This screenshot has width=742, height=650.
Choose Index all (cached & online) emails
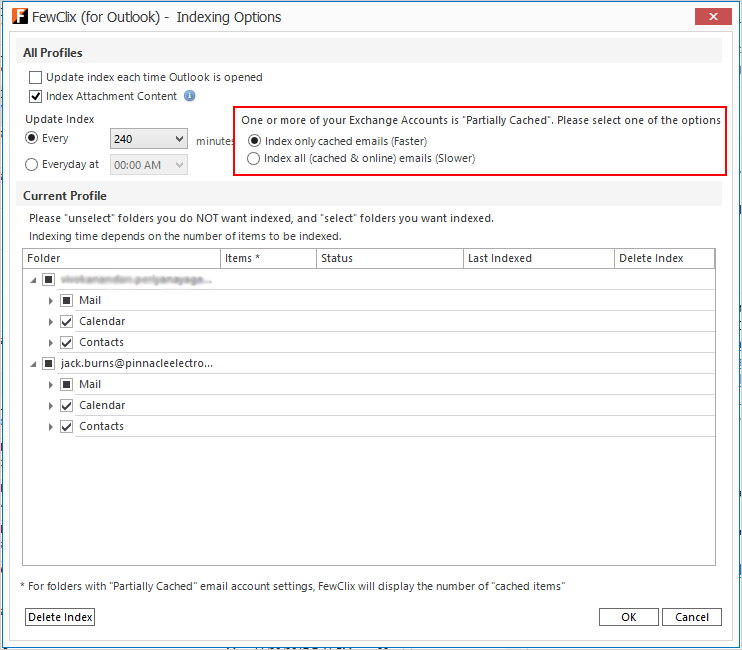[253, 158]
